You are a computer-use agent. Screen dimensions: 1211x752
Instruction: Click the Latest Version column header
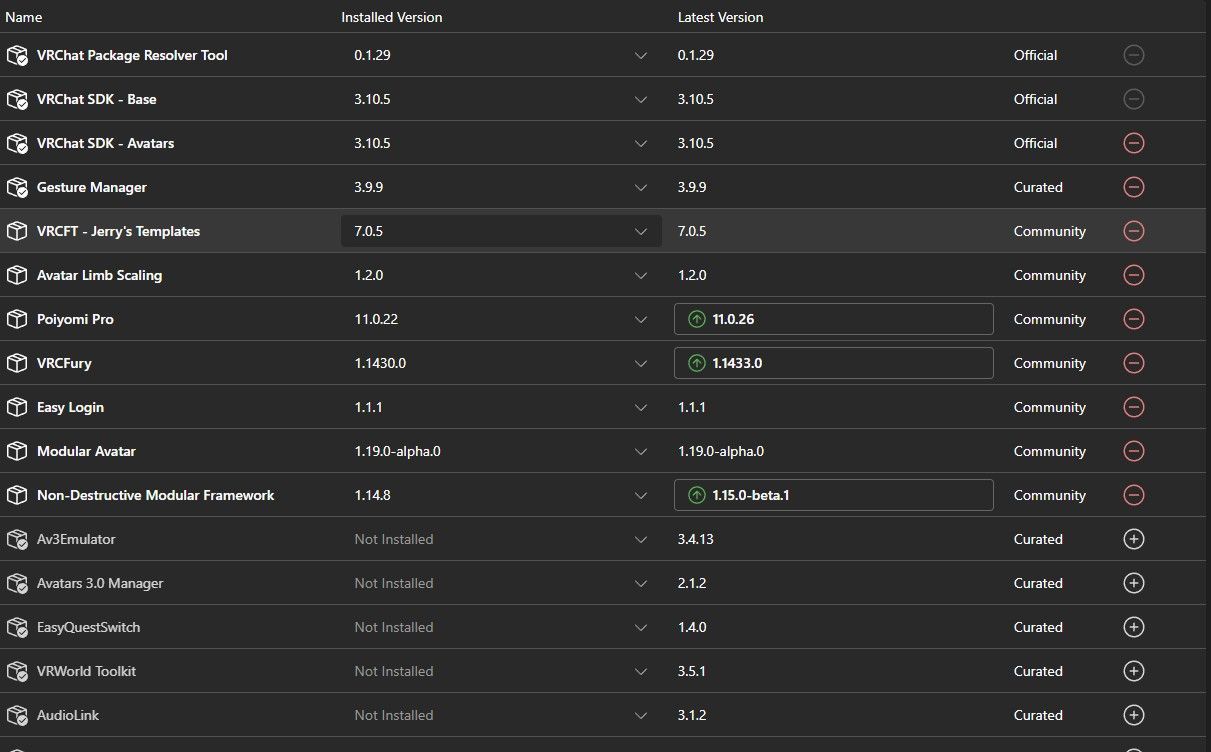(720, 17)
